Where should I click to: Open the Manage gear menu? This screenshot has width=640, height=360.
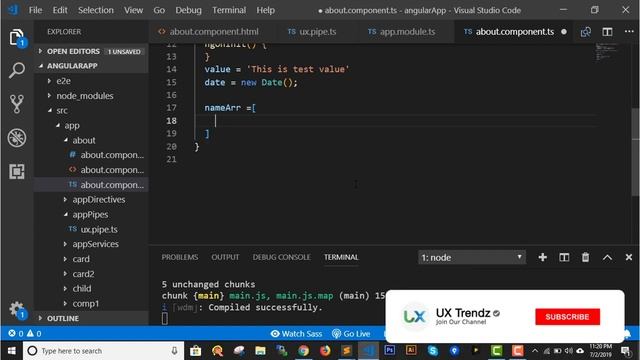(x=16, y=309)
